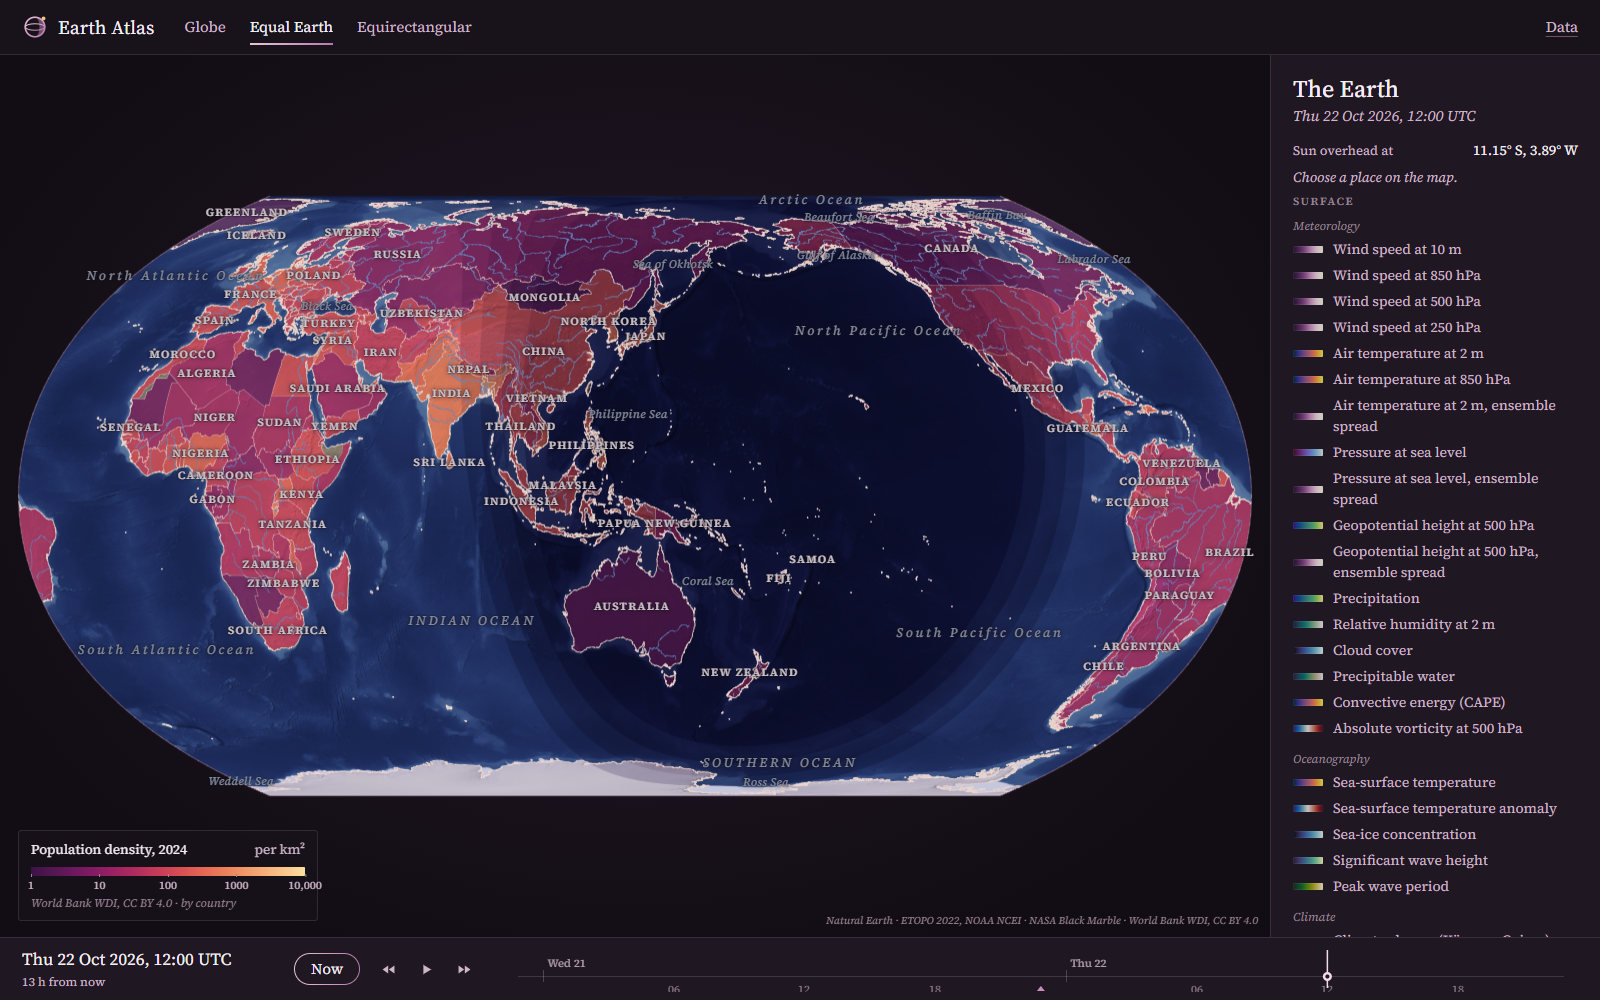Click the Earth Atlas title text
The image size is (1600, 1000).
pyautogui.click(x=106, y=27)
